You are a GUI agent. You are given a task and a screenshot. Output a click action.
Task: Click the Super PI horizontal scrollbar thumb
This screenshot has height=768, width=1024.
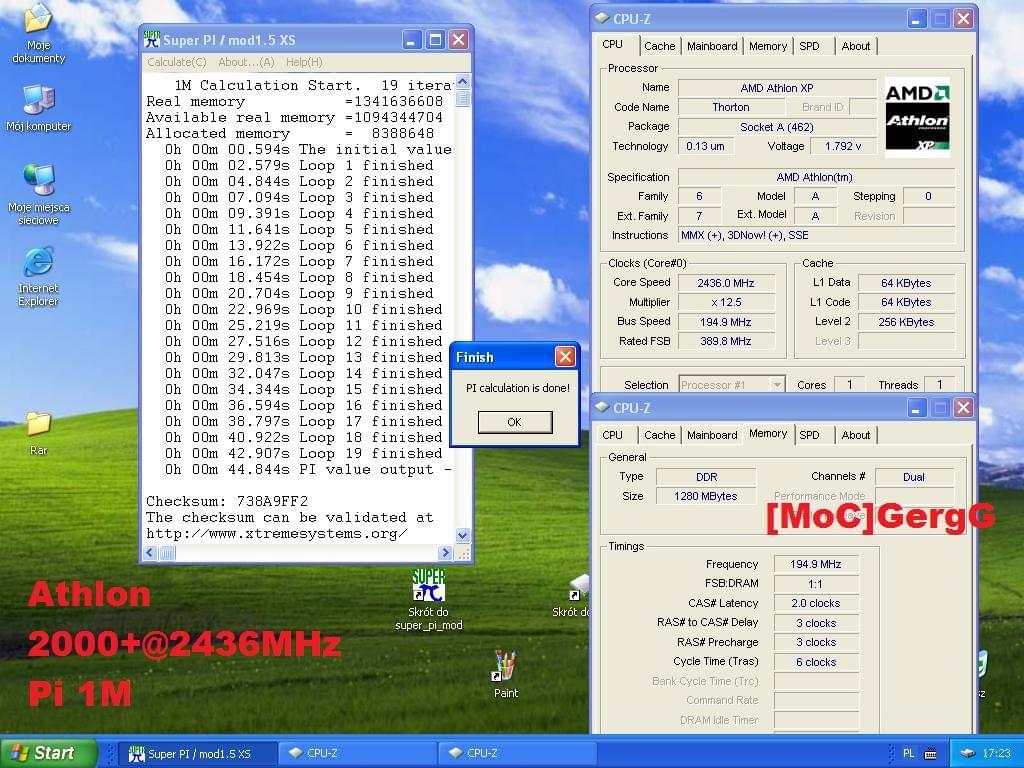pos(167,552)
